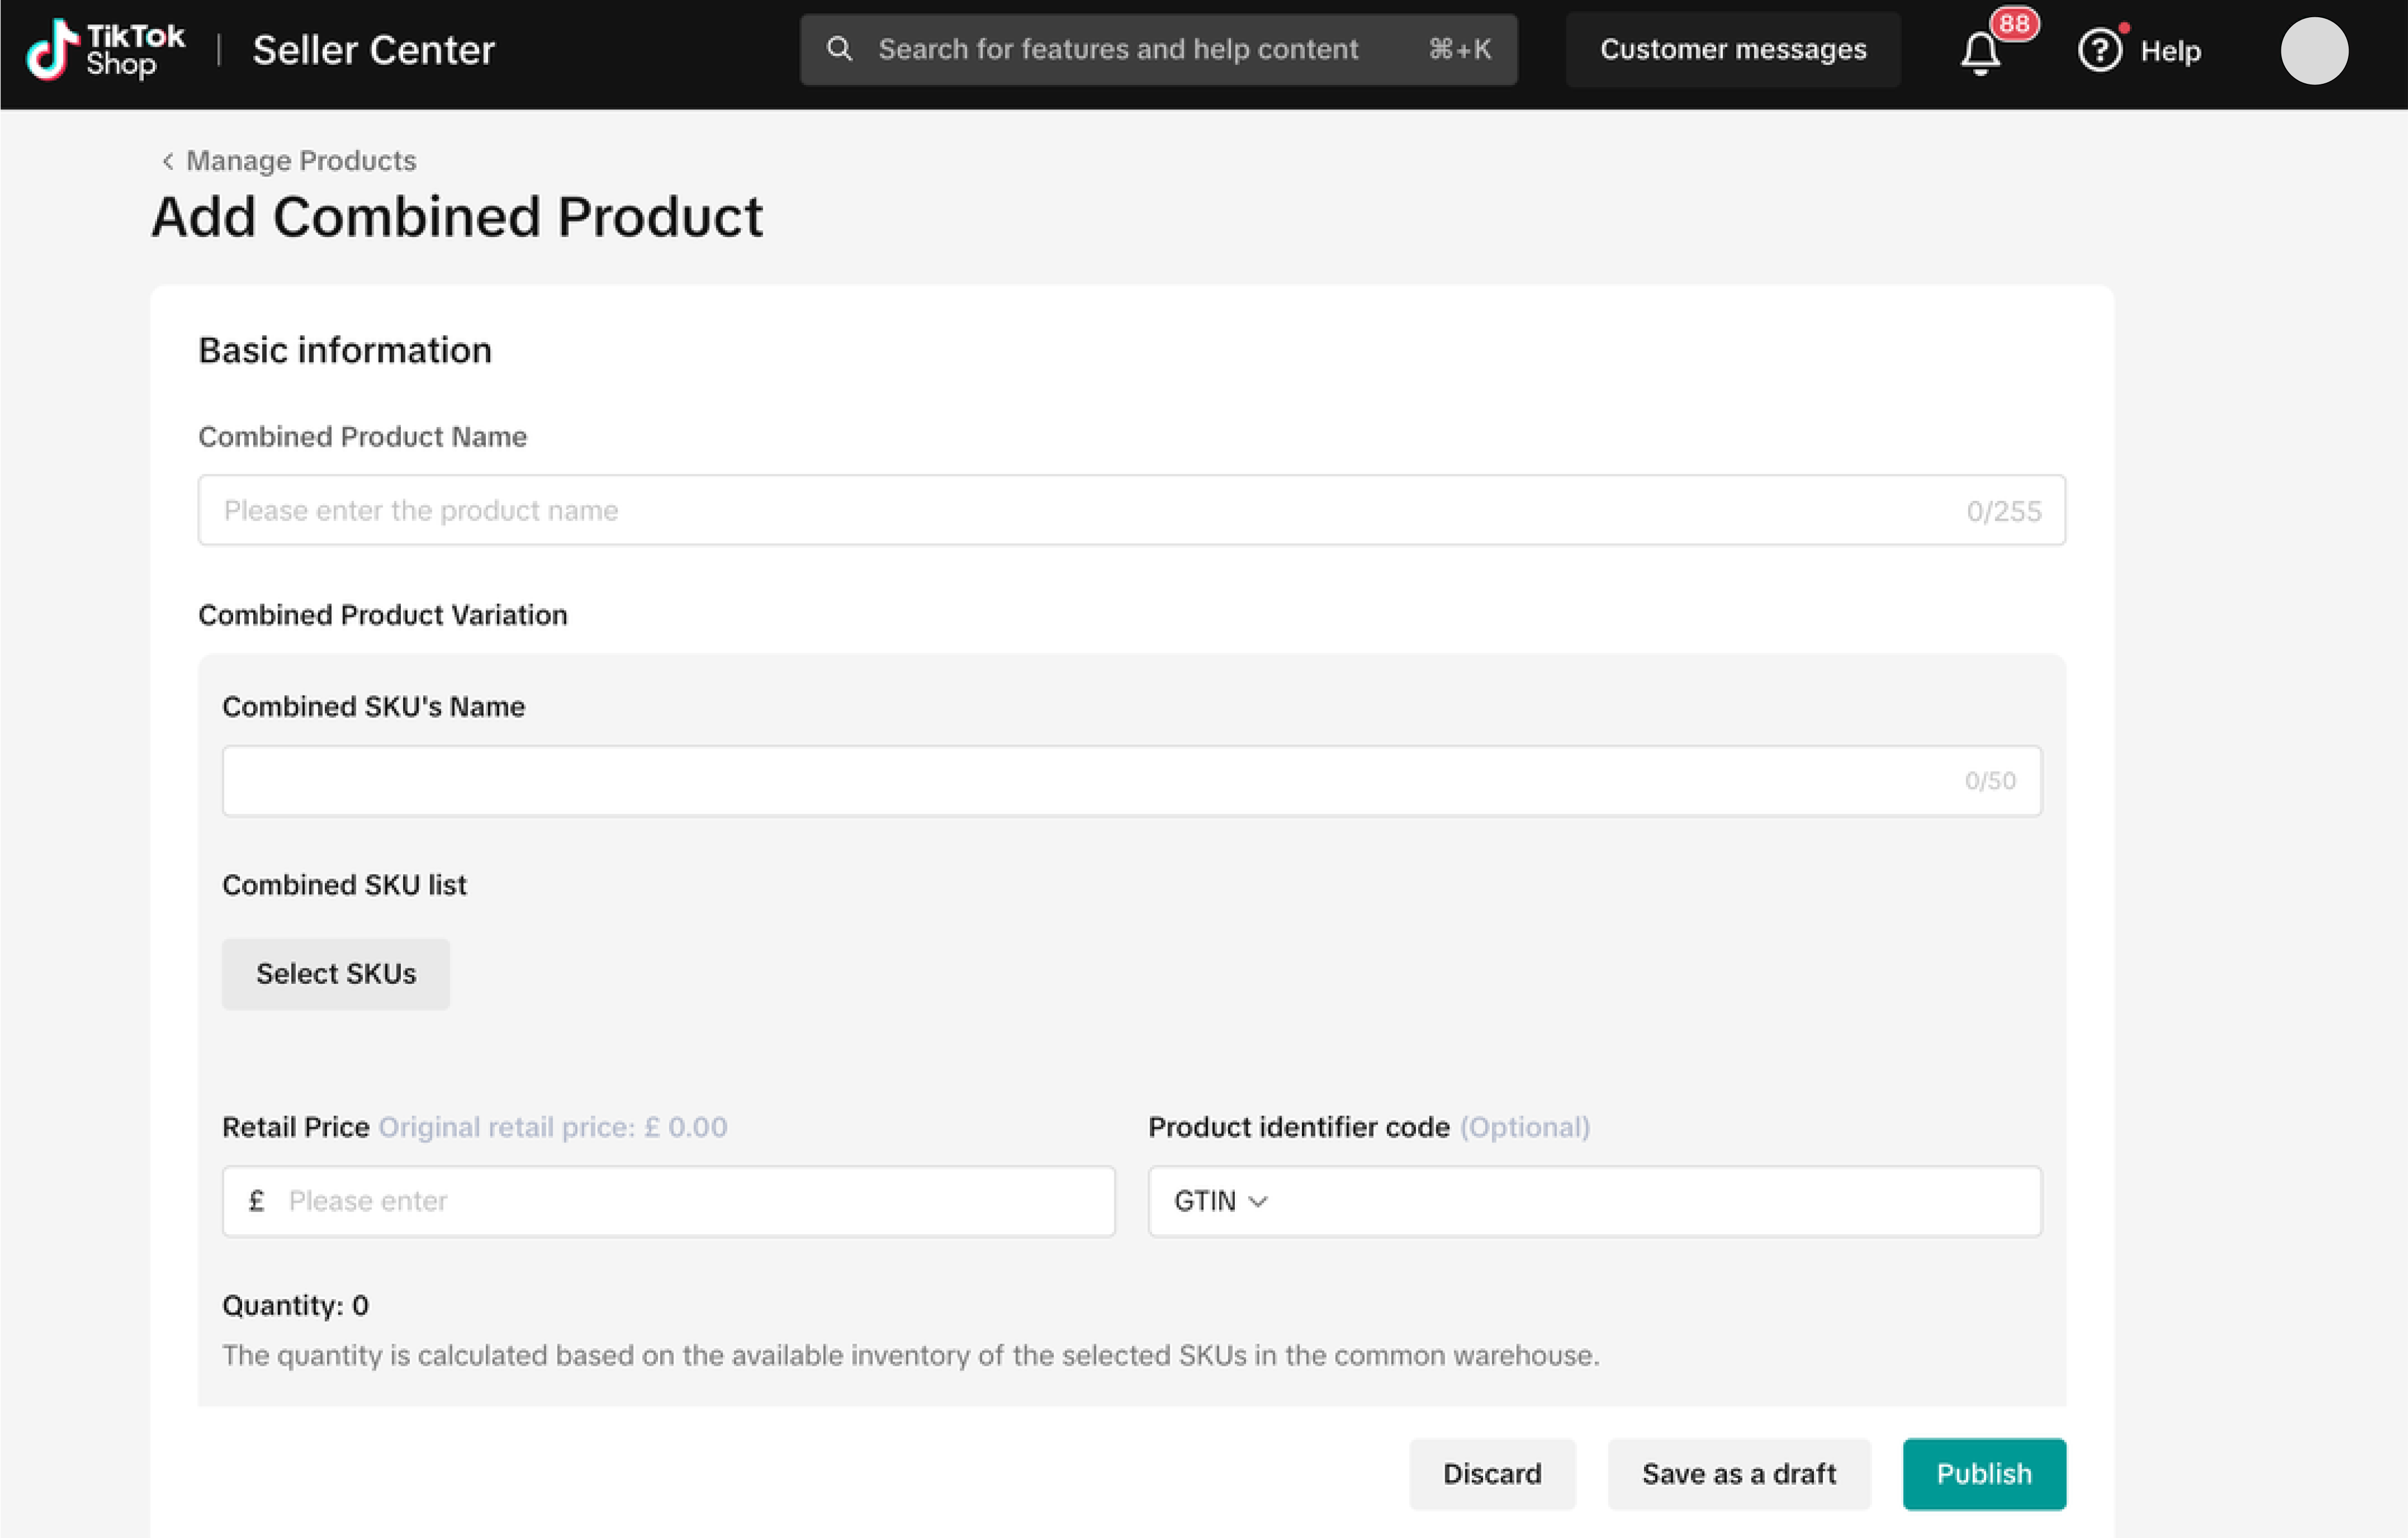Click the Seller Center title
Image resolution: width=2408 pixels, height=1538 pixels.
374,50
